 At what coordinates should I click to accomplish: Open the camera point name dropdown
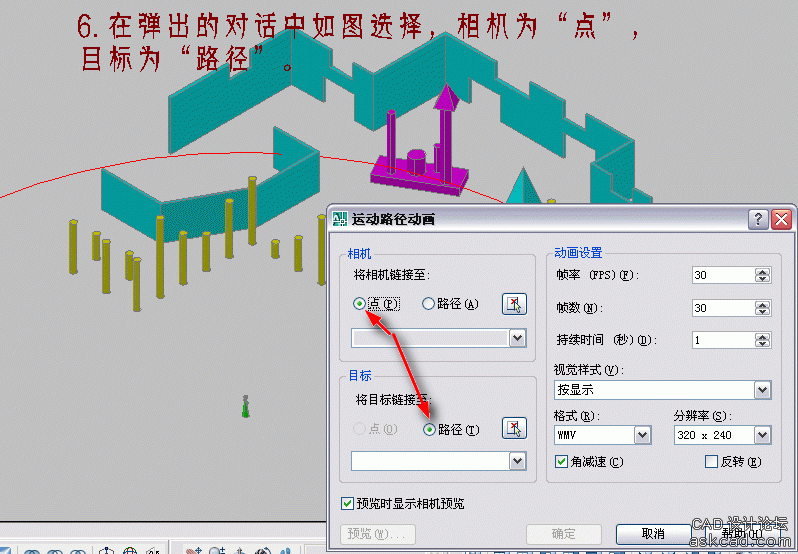[x=518, y=338]
